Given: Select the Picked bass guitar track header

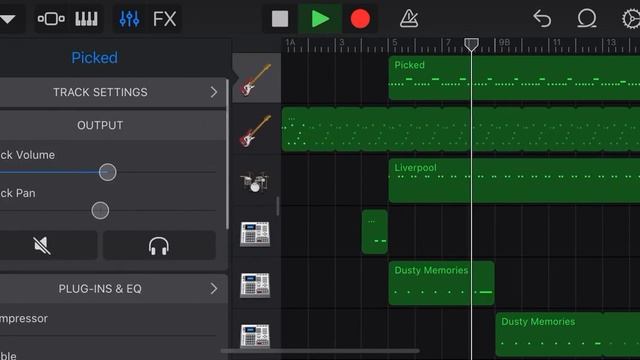Looking at the screenshot, I should coord(256,78).
